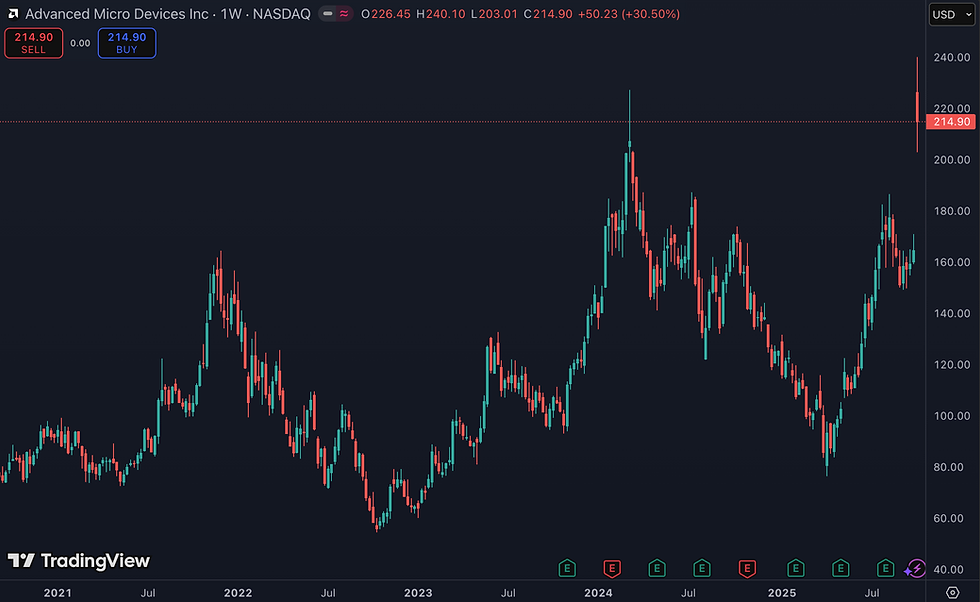The width and height of the screenshot is (980, 602).
Task: Click the 214.90 BUY button
Action: tap(127, 43)
